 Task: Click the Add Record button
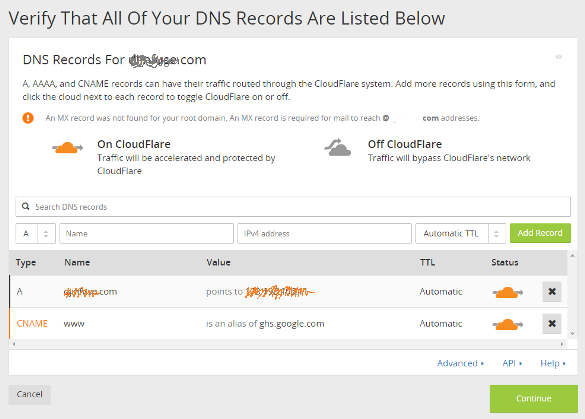(540, 233)
